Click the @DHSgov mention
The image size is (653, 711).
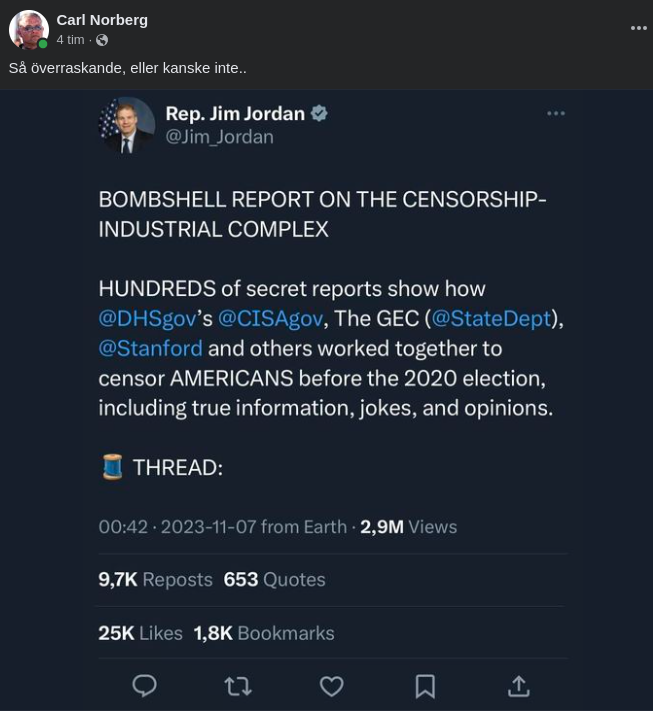(x=147, y=319)
